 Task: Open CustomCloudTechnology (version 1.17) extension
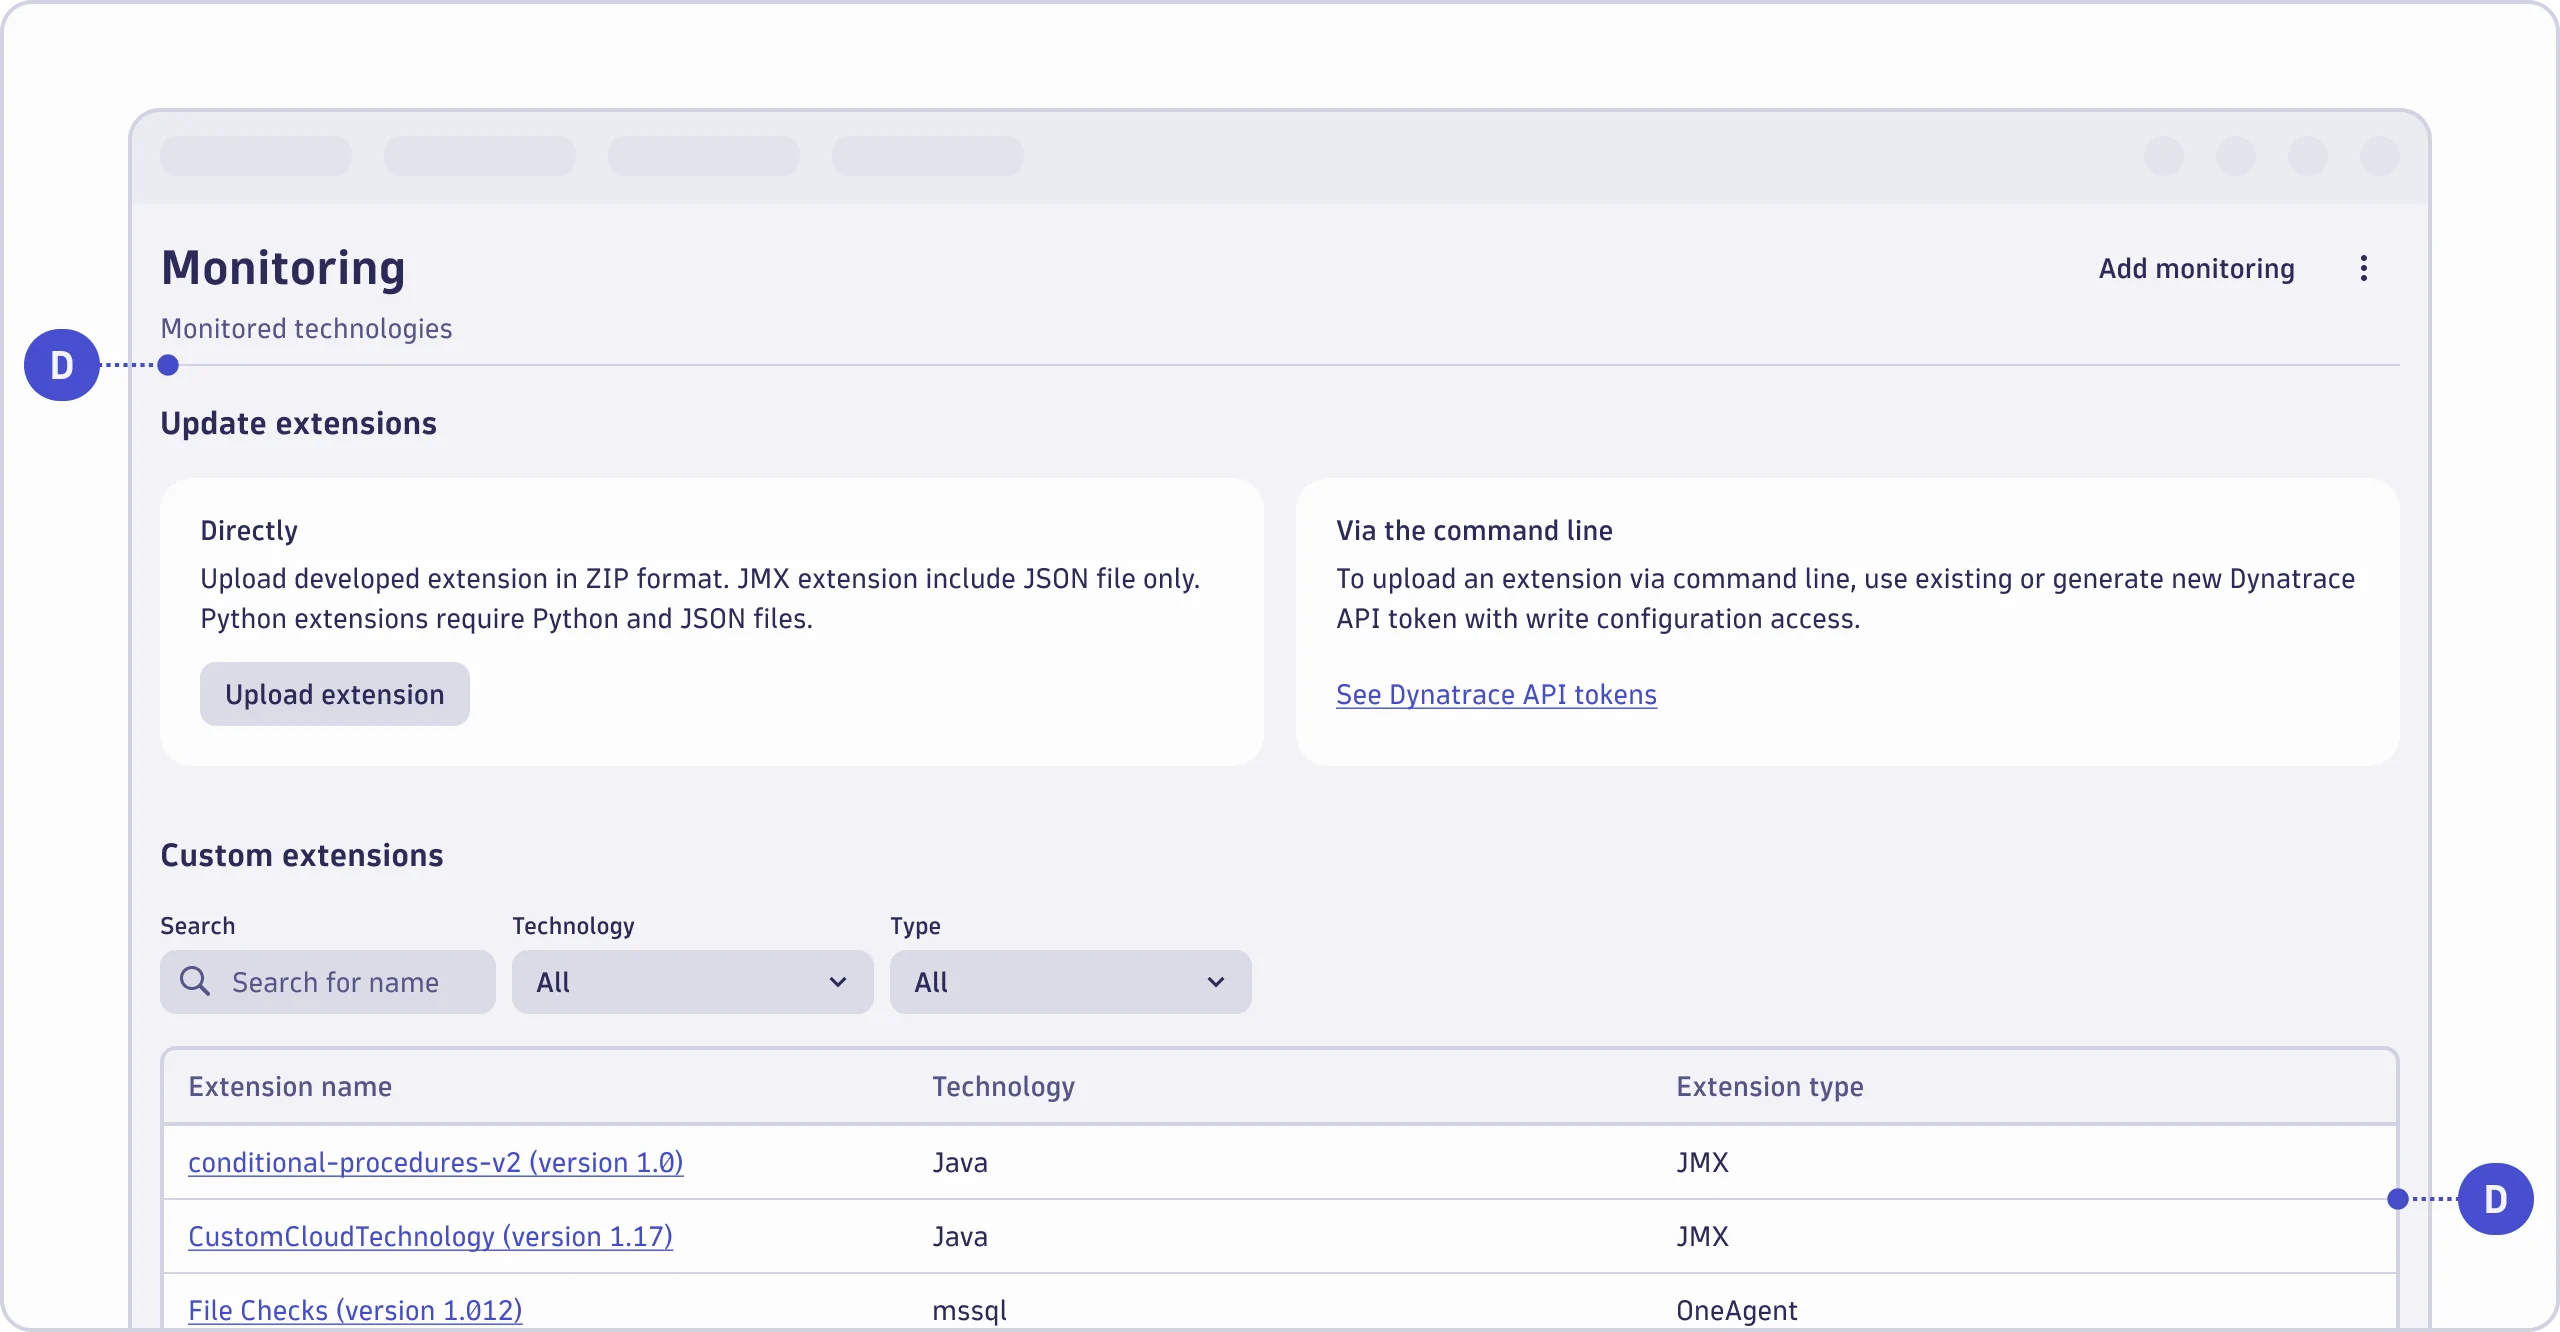pos(430,1236)
